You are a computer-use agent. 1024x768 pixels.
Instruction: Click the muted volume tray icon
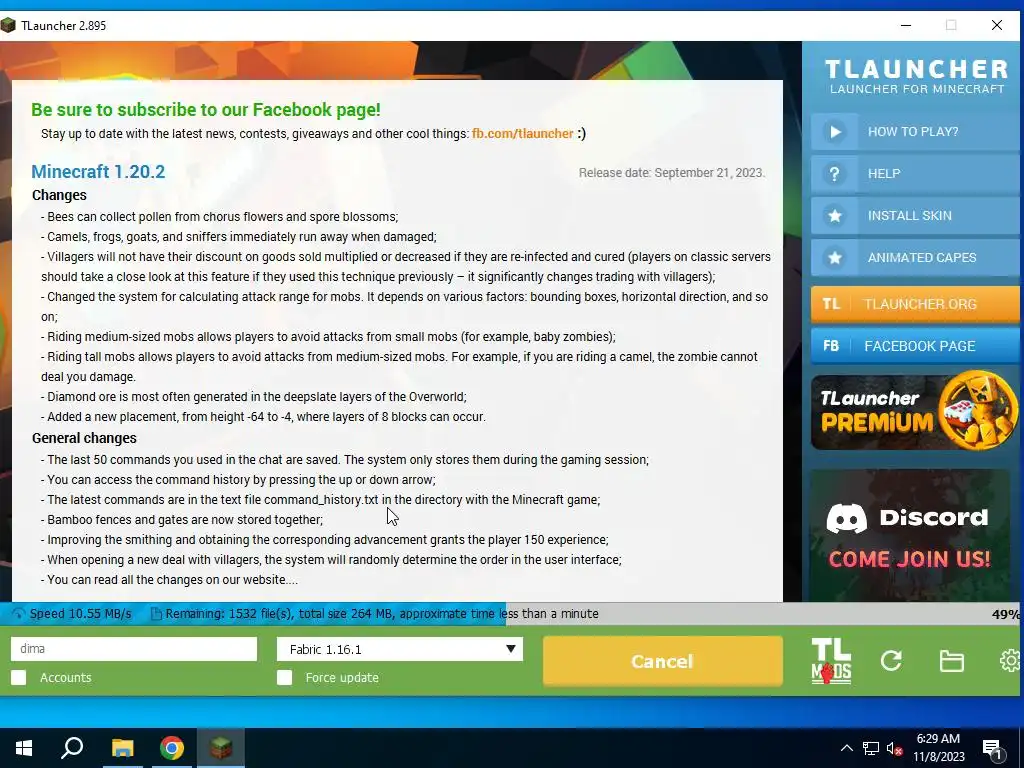[x=894, y=748]
